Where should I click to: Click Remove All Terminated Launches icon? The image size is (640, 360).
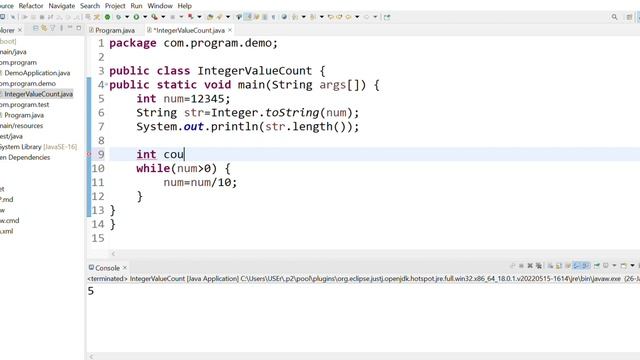click(539, 266)
